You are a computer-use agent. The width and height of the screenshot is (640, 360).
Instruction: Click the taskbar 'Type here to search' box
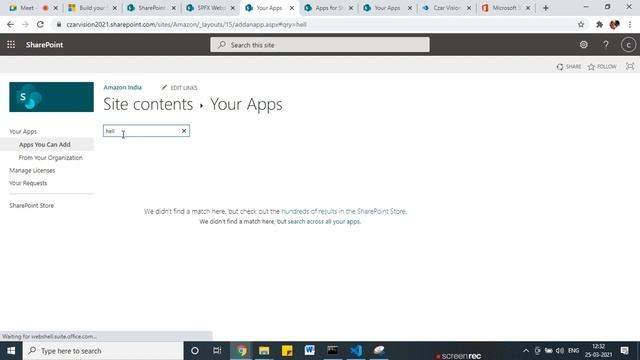(103, 351)
